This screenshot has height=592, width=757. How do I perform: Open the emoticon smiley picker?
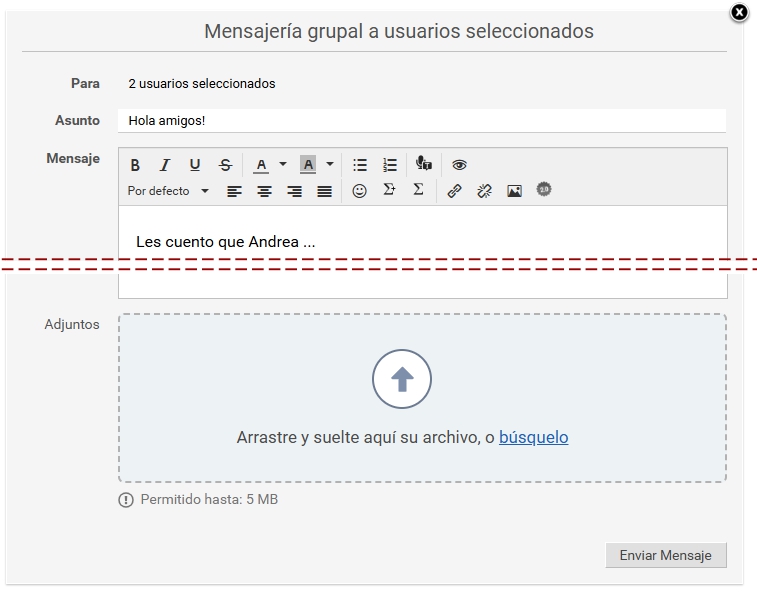coord(359,191)
